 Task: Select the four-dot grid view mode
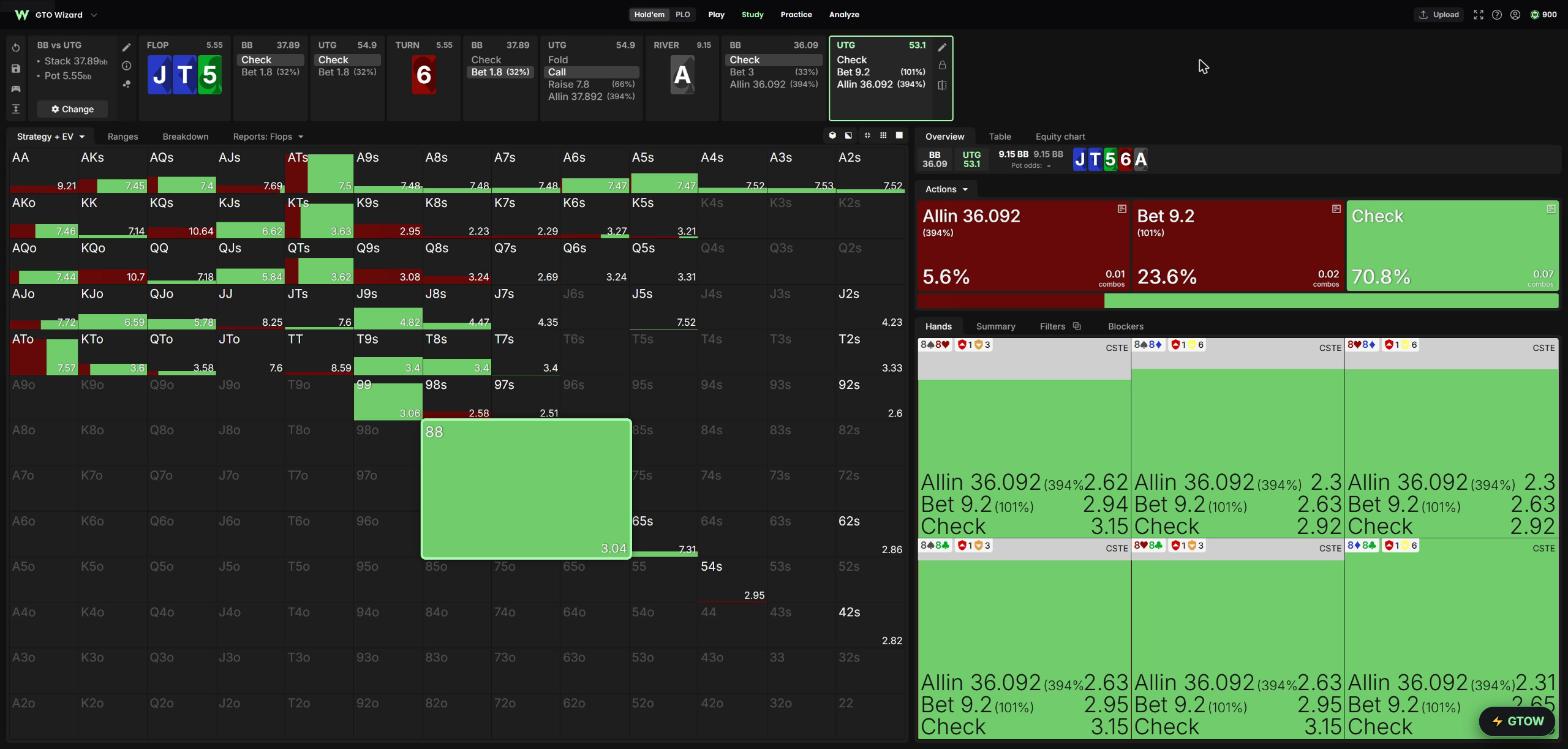point(867,136)
